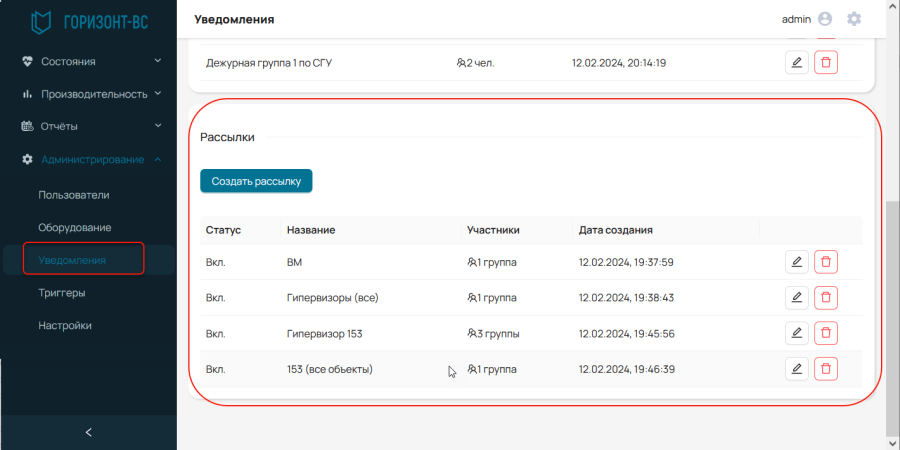Open the admin user profile icon

(x=825, y=19)
